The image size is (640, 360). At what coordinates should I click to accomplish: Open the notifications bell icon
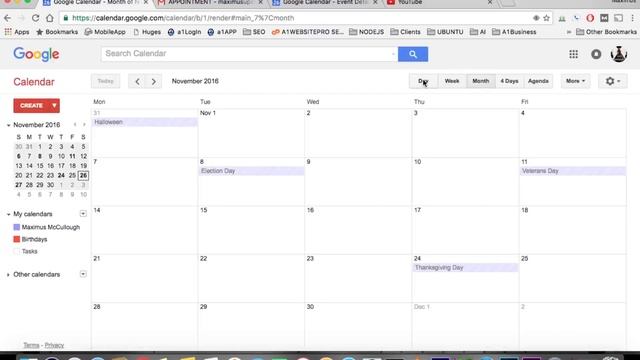[596, 54]
